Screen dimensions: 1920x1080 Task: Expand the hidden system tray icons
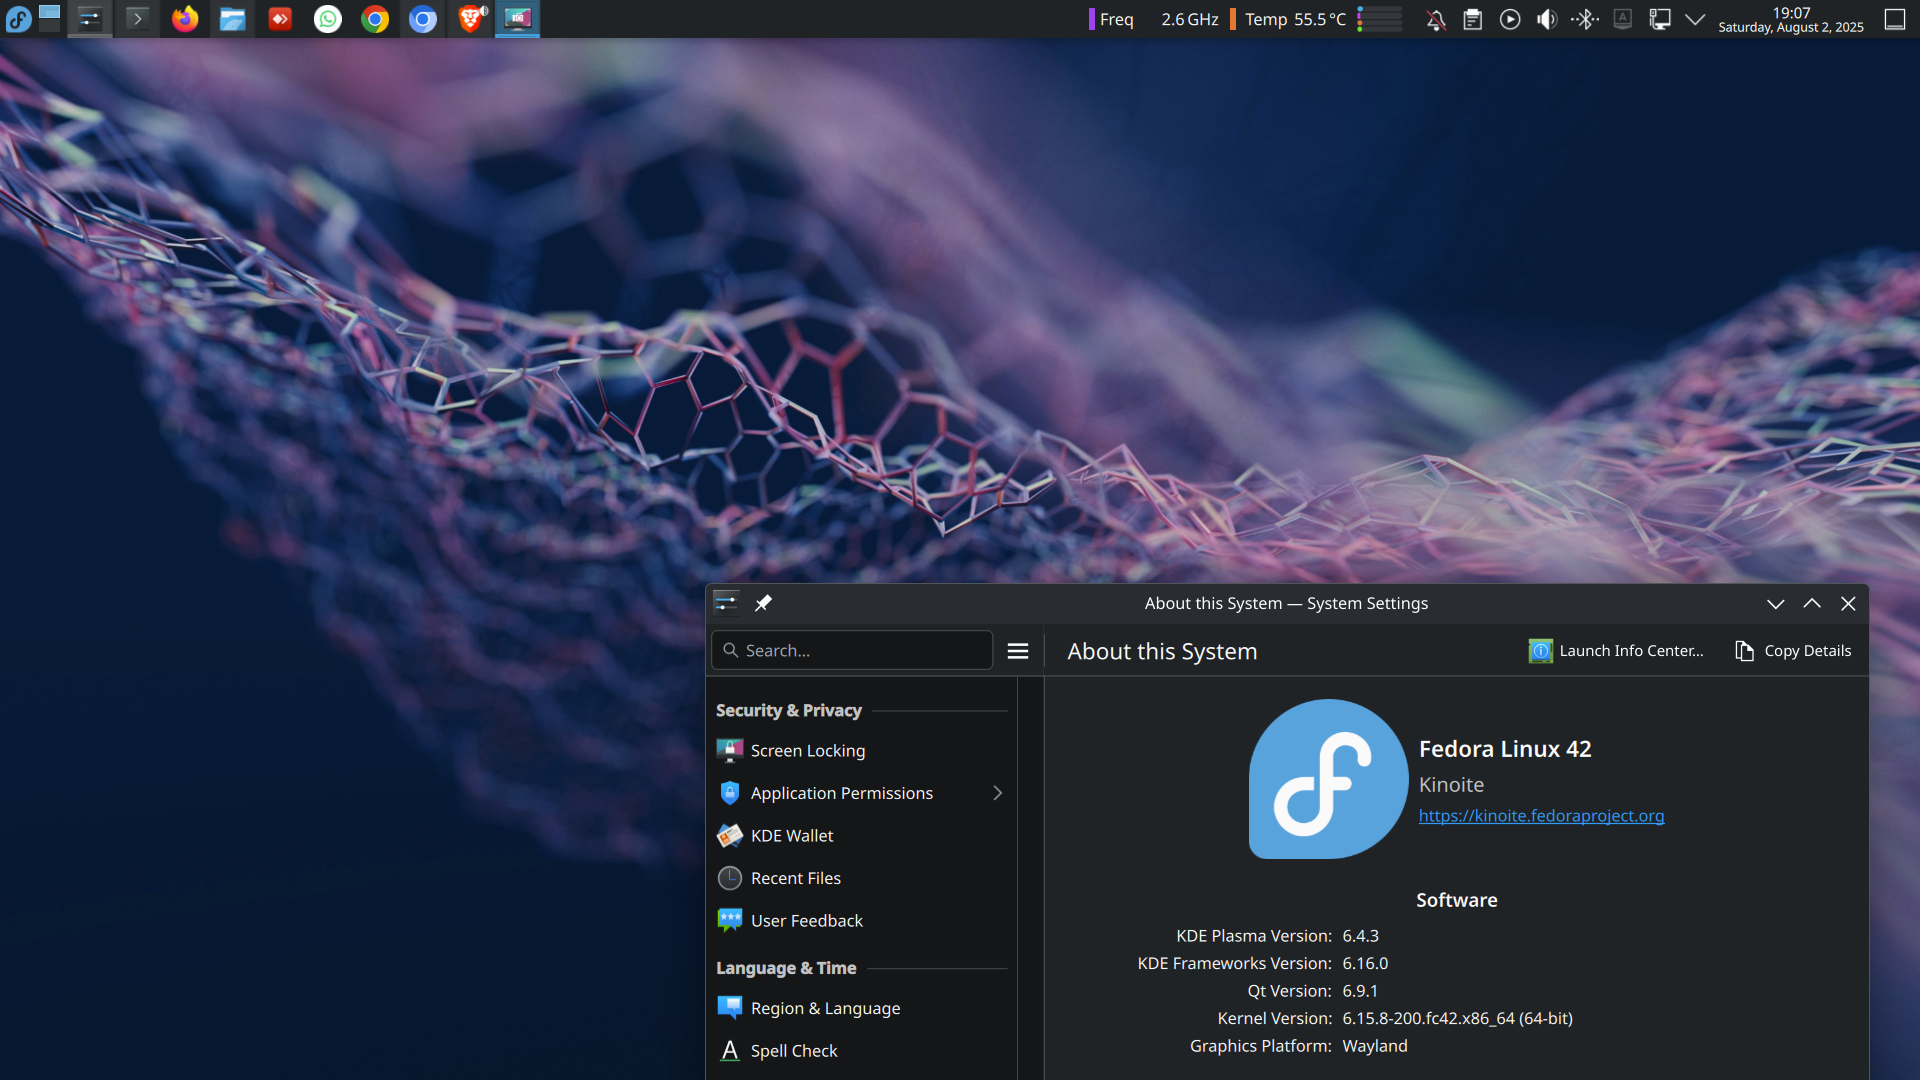pyautogui.click(x=1695, y=19)
